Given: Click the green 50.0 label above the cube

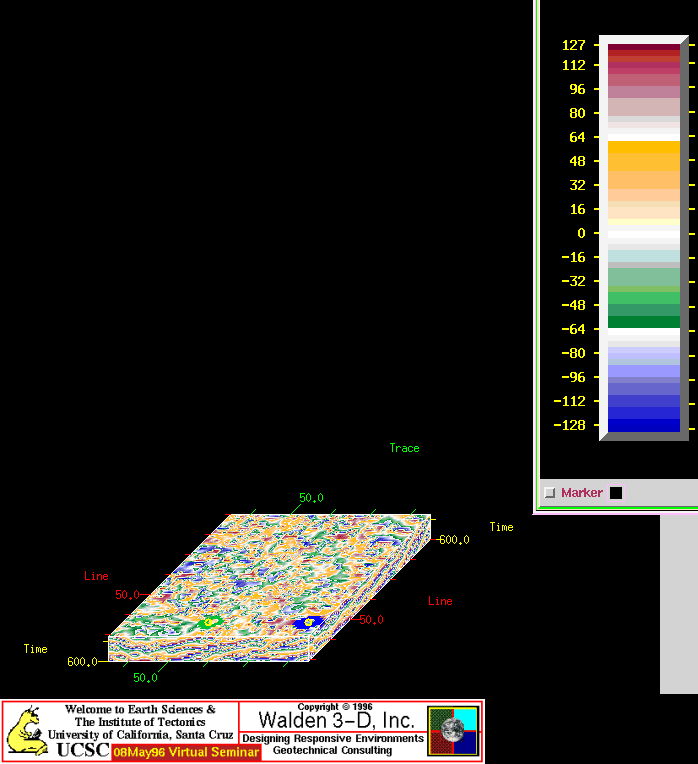Looking at the screenshot, I should [311, 497].
